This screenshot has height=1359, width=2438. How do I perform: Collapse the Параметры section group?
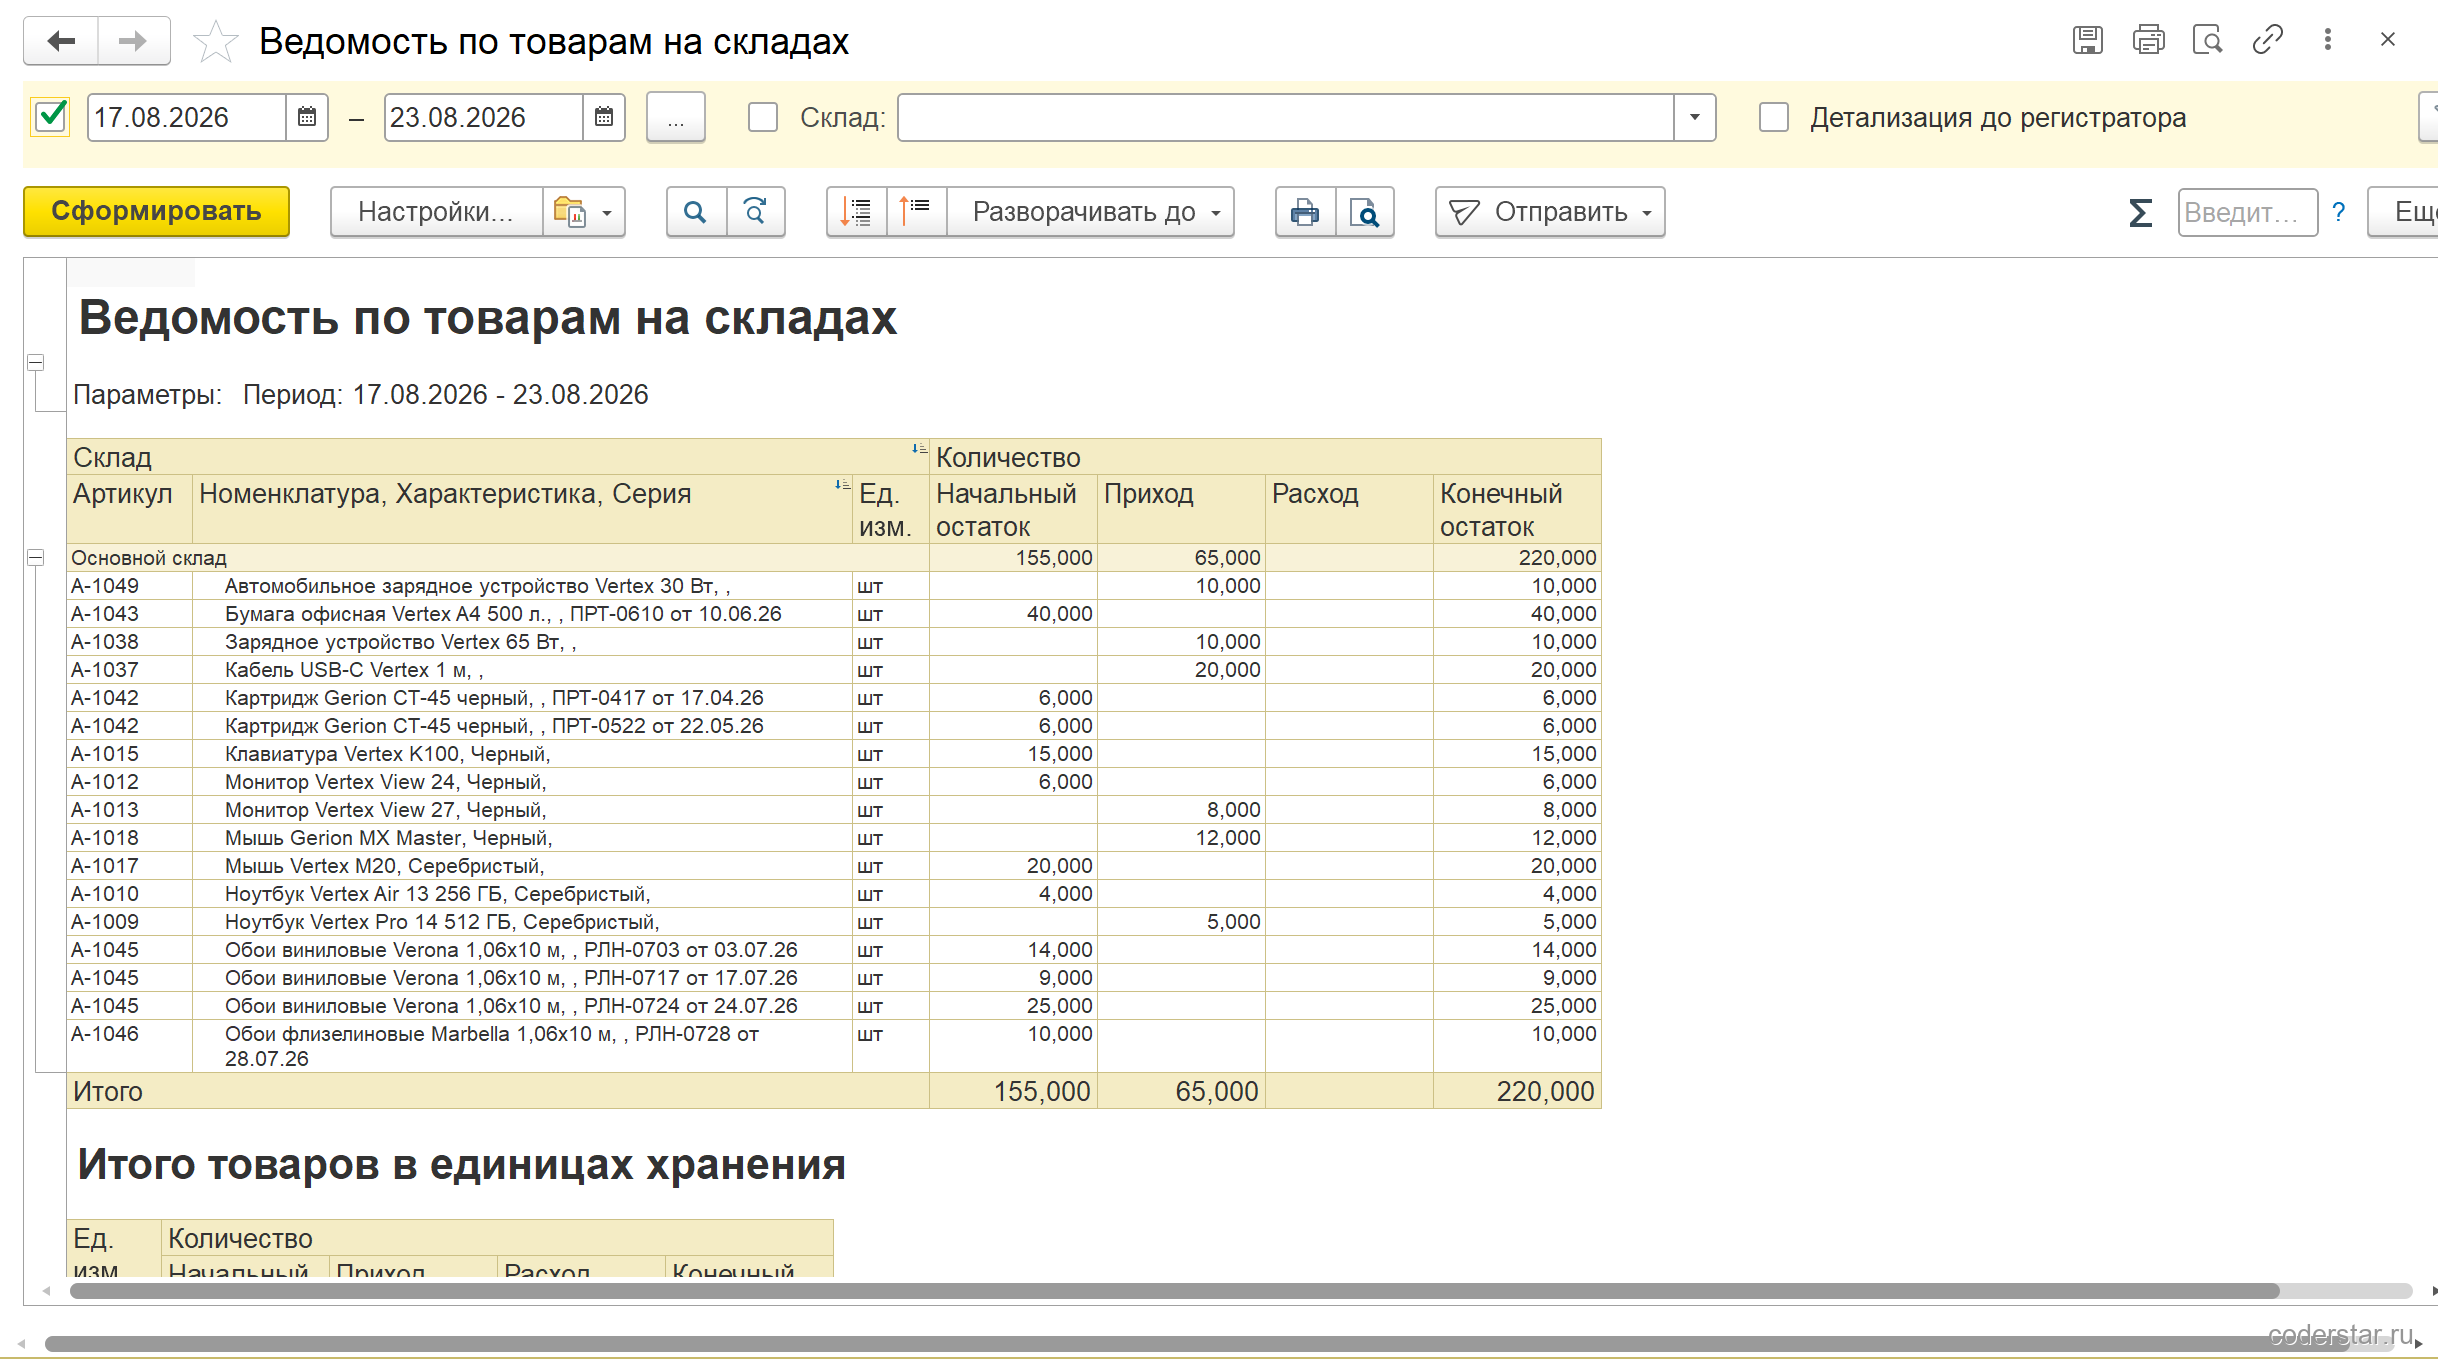coord(36,363)
